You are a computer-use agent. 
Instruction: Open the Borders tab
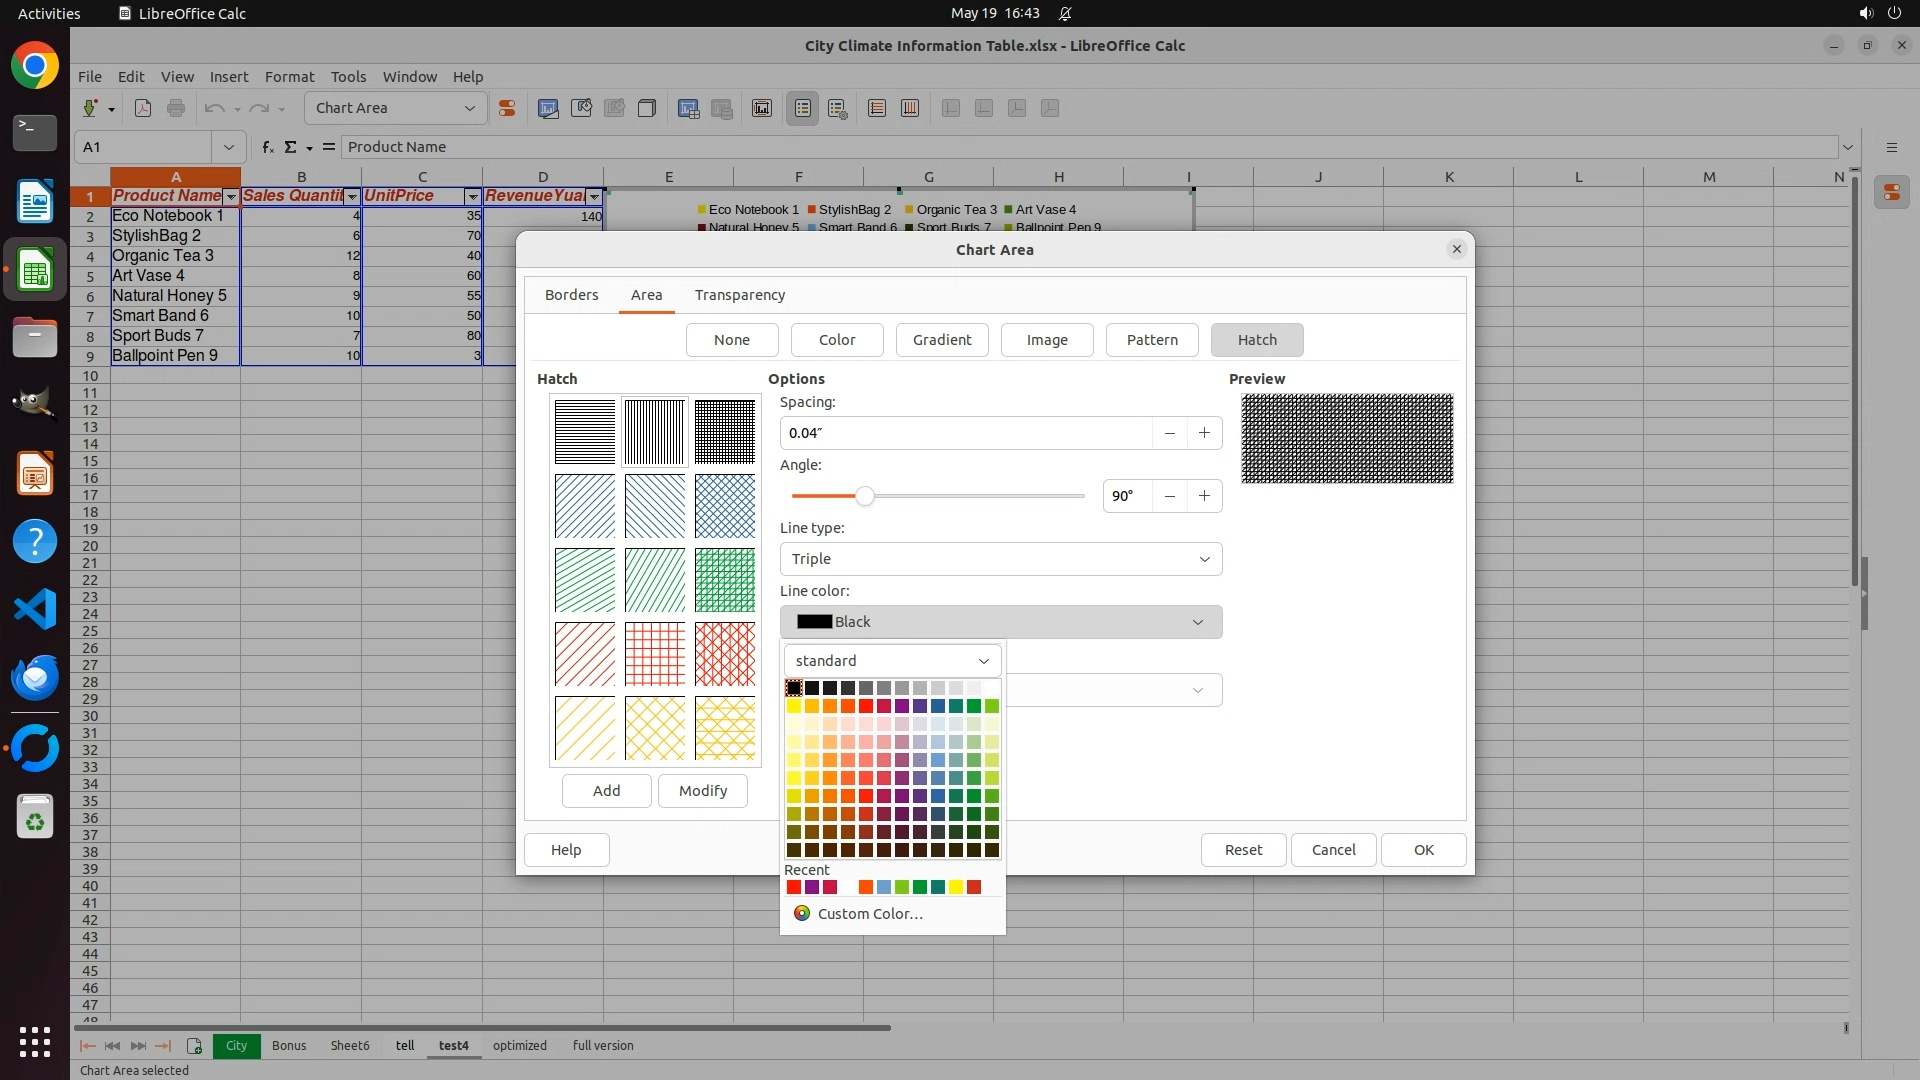(x=571, y=295)
